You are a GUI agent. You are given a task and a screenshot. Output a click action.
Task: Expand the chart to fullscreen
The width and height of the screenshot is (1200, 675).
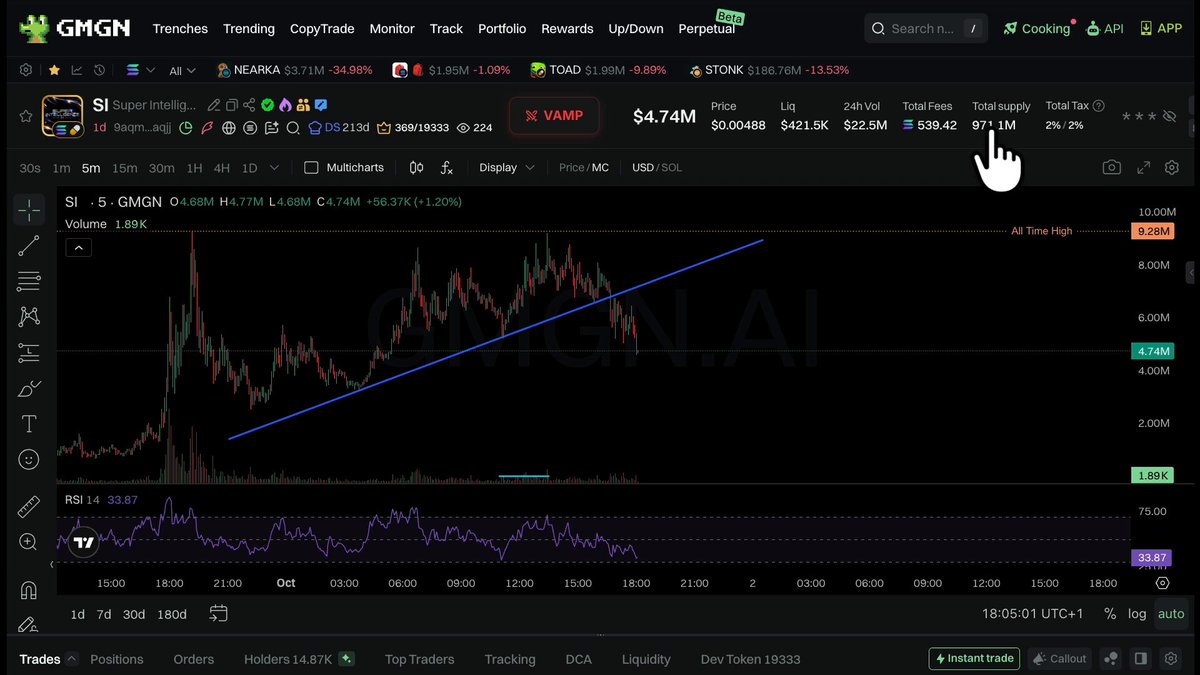click(1143, 167)
